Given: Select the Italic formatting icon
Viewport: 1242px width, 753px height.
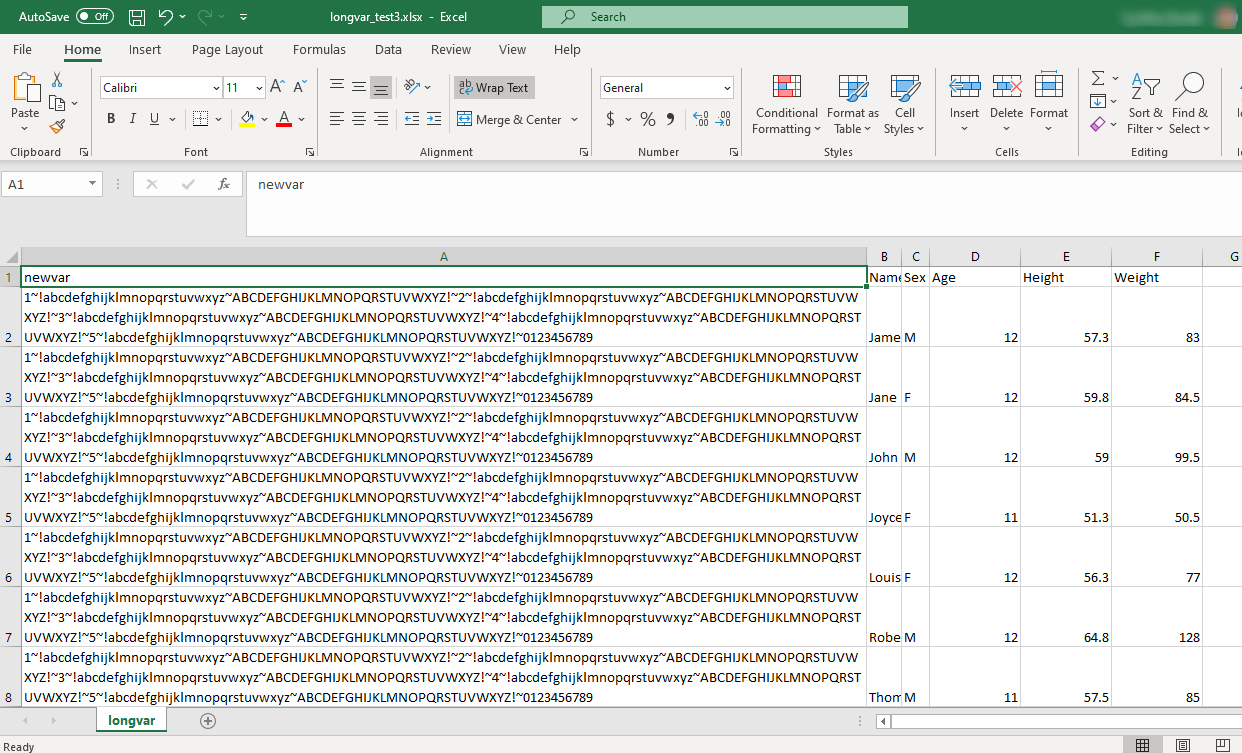Looking at the screenshot, I should (x=133, y=118).
